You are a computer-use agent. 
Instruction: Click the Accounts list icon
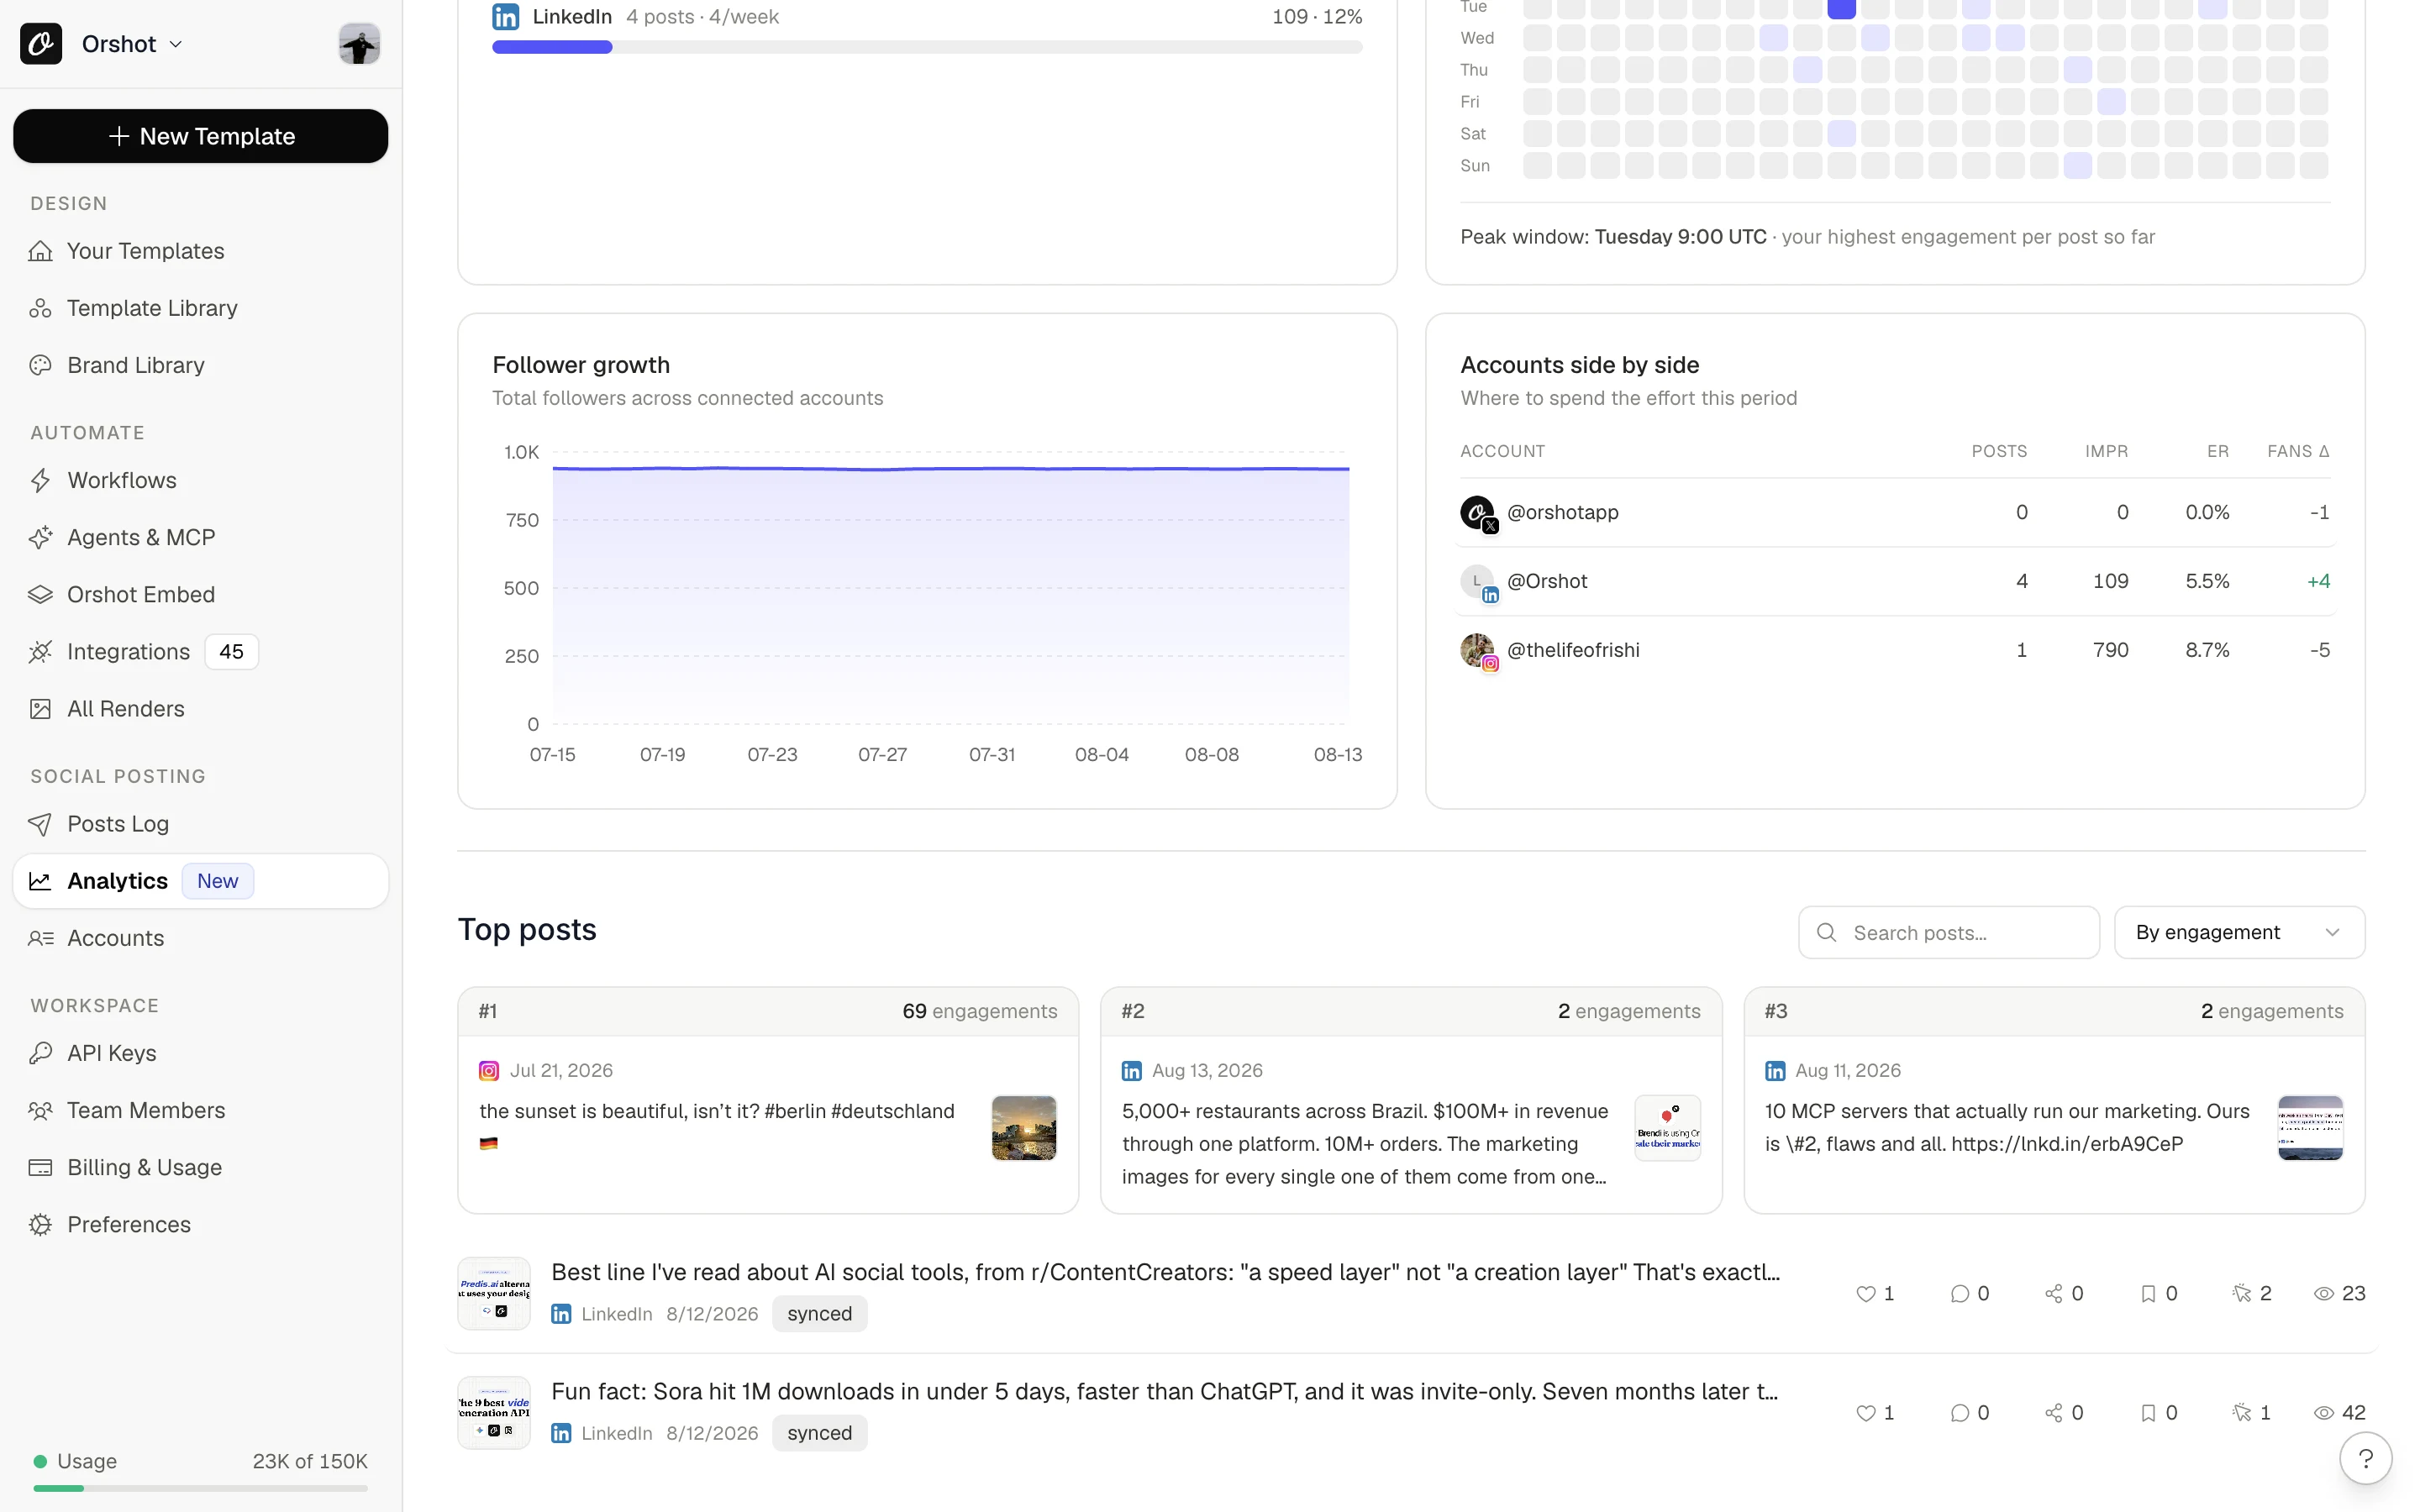(x=40, y=938)
